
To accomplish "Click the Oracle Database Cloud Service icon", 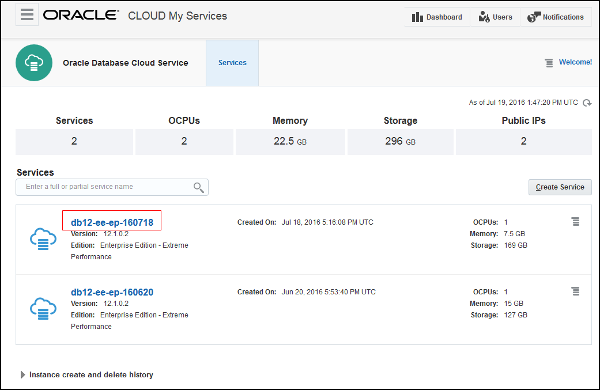I will coord(34,63).
